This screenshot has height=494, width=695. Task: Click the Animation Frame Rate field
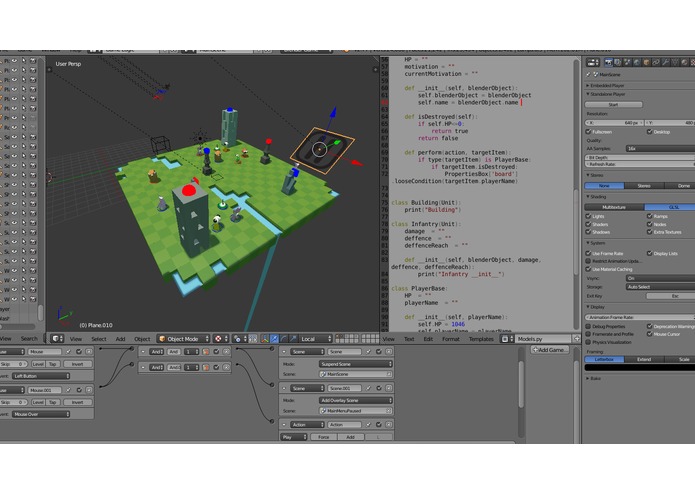(640, 317)
